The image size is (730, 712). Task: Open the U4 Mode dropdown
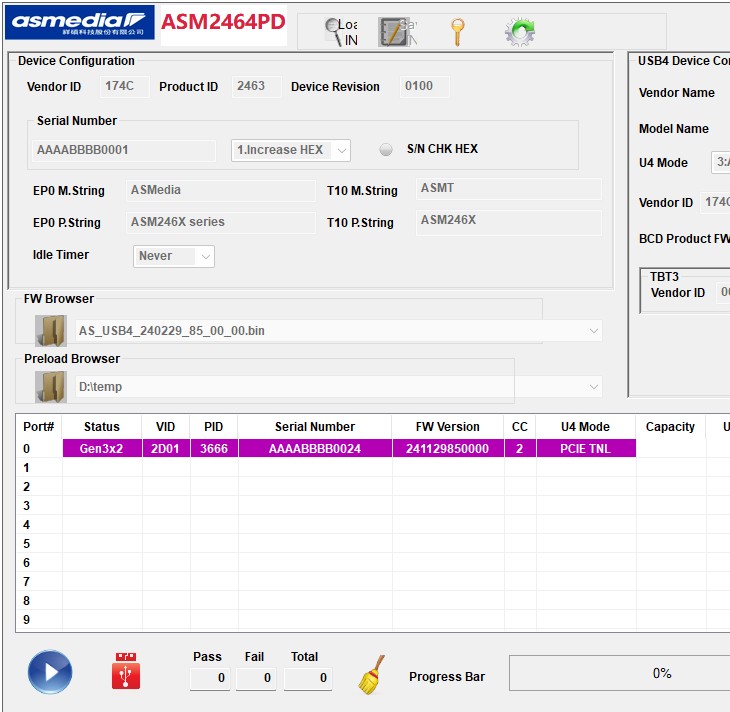click(x=719, y=162)
